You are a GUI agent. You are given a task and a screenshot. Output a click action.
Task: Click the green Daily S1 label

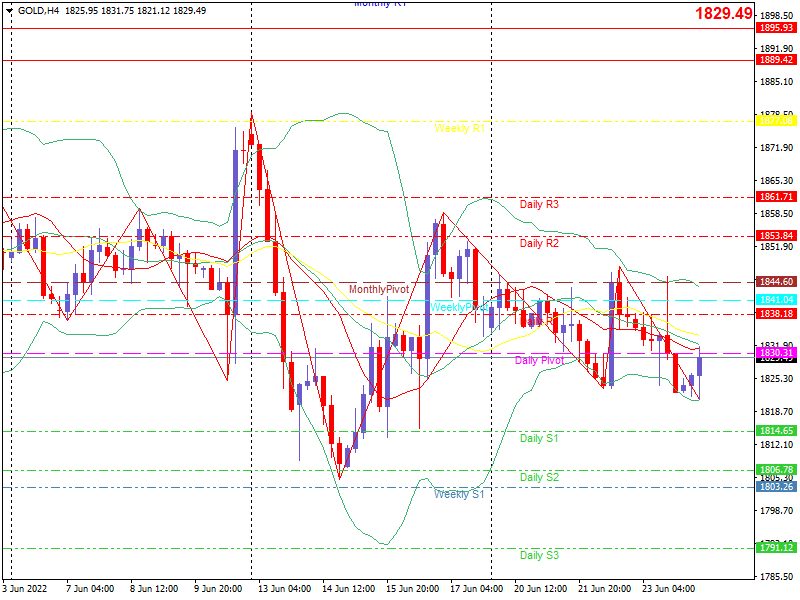tap(539, 438)
